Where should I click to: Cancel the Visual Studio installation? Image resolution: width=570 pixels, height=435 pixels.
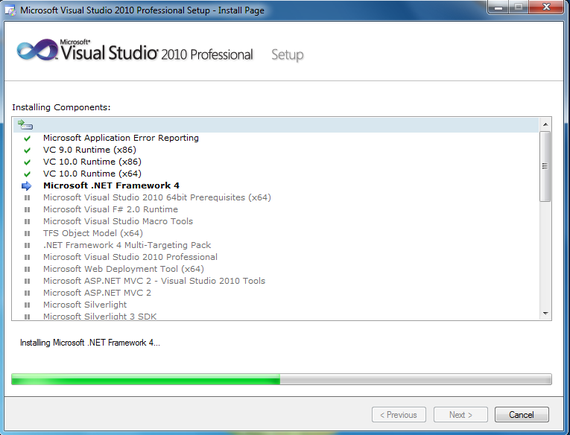(x=521, y=415)
